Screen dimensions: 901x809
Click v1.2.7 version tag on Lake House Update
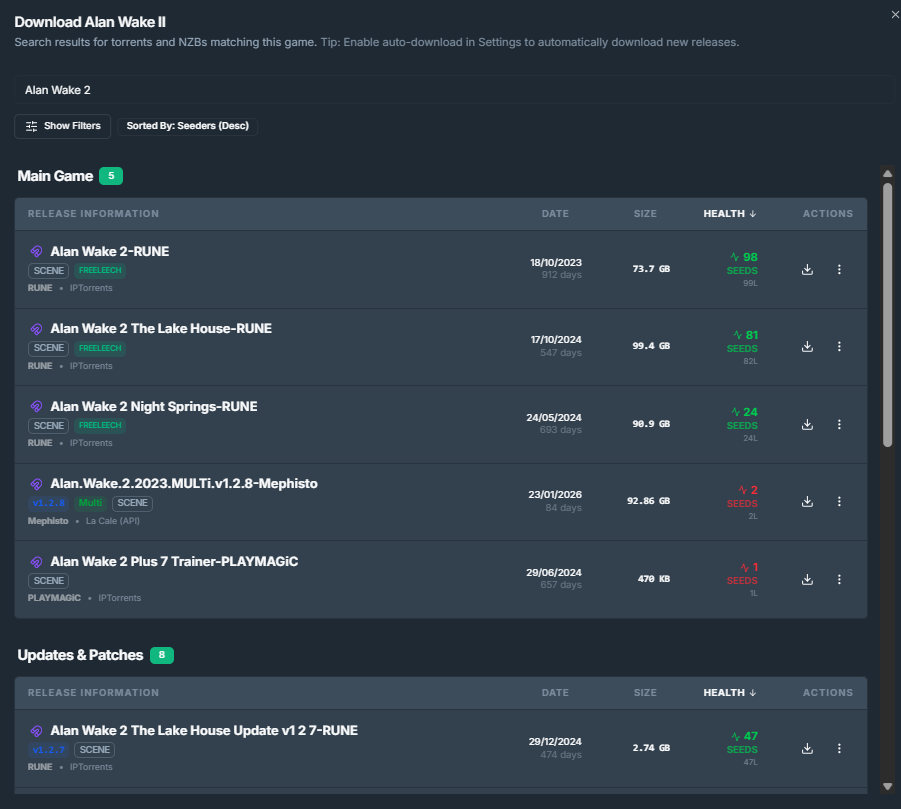click(48, 750)
